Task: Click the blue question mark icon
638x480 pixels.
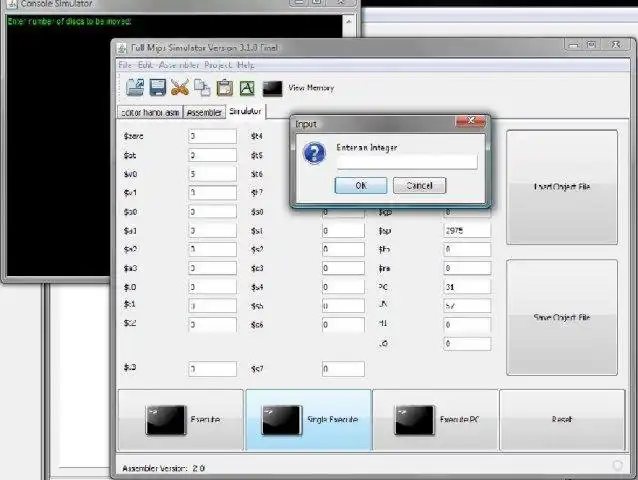Action: pyautogui.click(x=314, y=153)
